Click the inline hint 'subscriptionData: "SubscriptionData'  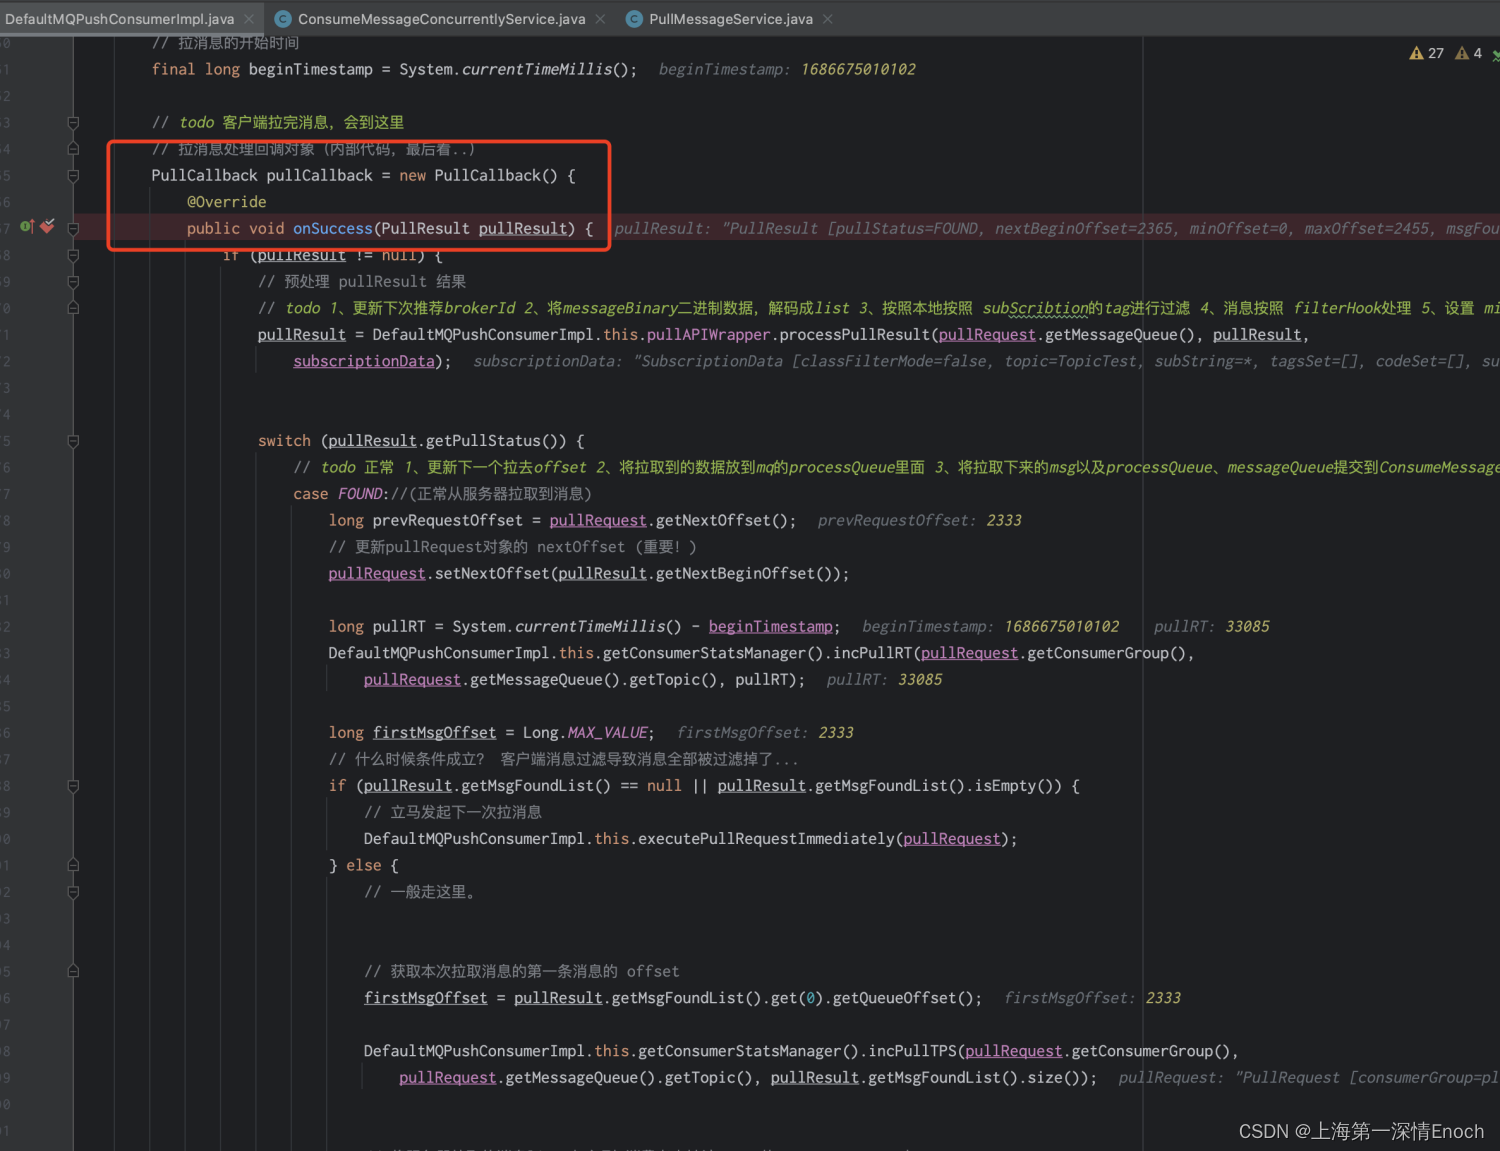click(x=985, y=361)
